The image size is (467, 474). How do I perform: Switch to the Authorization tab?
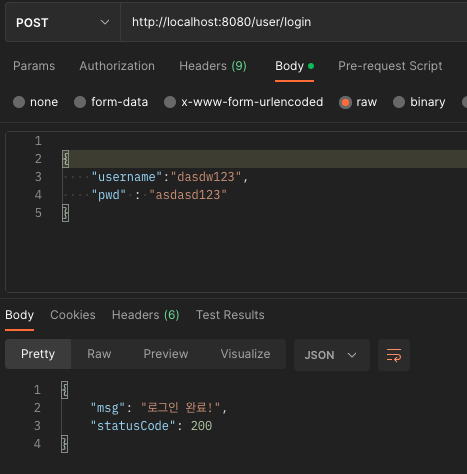pyautogui.click(x=117, y=66)
